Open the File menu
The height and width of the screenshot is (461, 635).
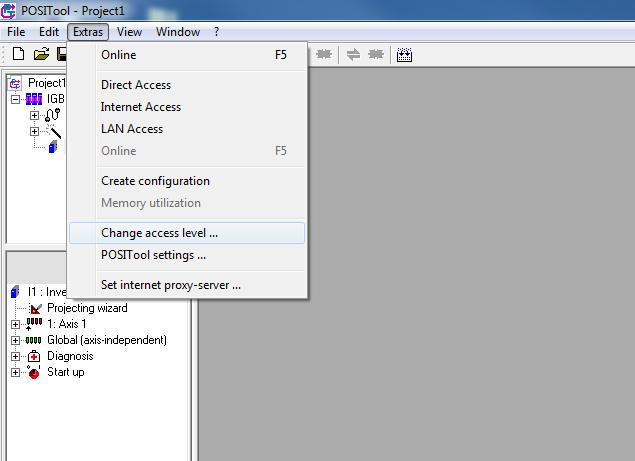pyautogui.click(x=16, y=32)
